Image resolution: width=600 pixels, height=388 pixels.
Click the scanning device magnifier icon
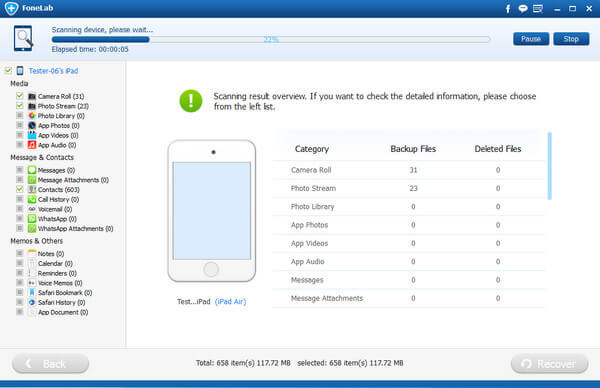[23, 38]
